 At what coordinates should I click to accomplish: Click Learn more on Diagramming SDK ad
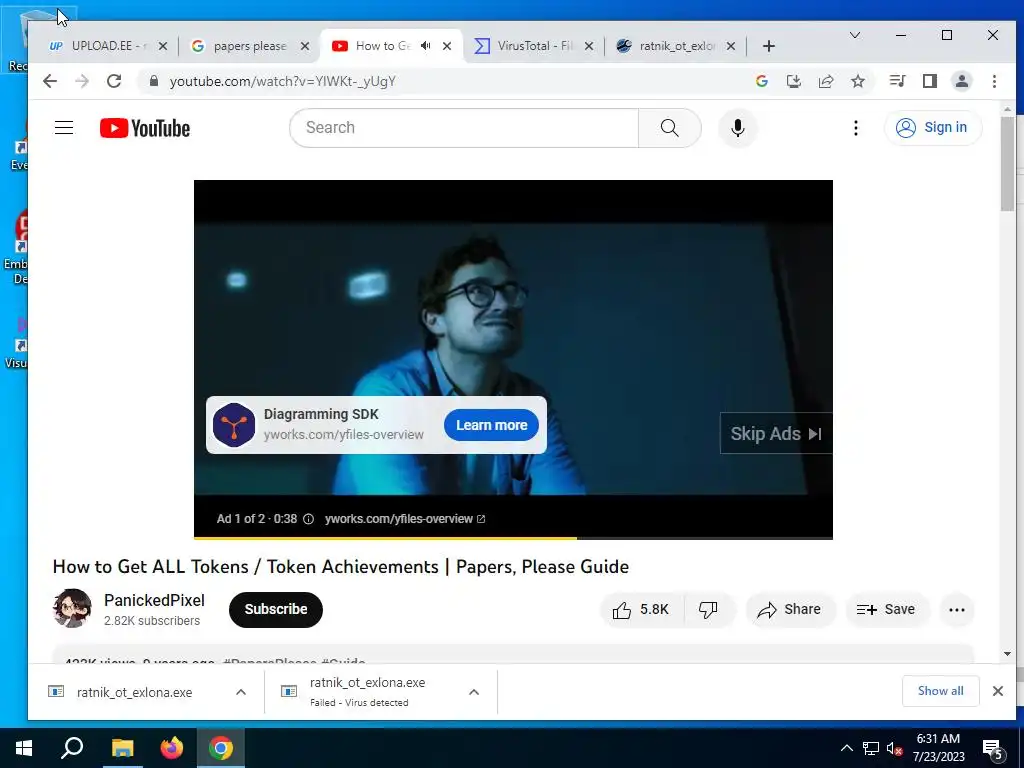(x=491, y=425)
